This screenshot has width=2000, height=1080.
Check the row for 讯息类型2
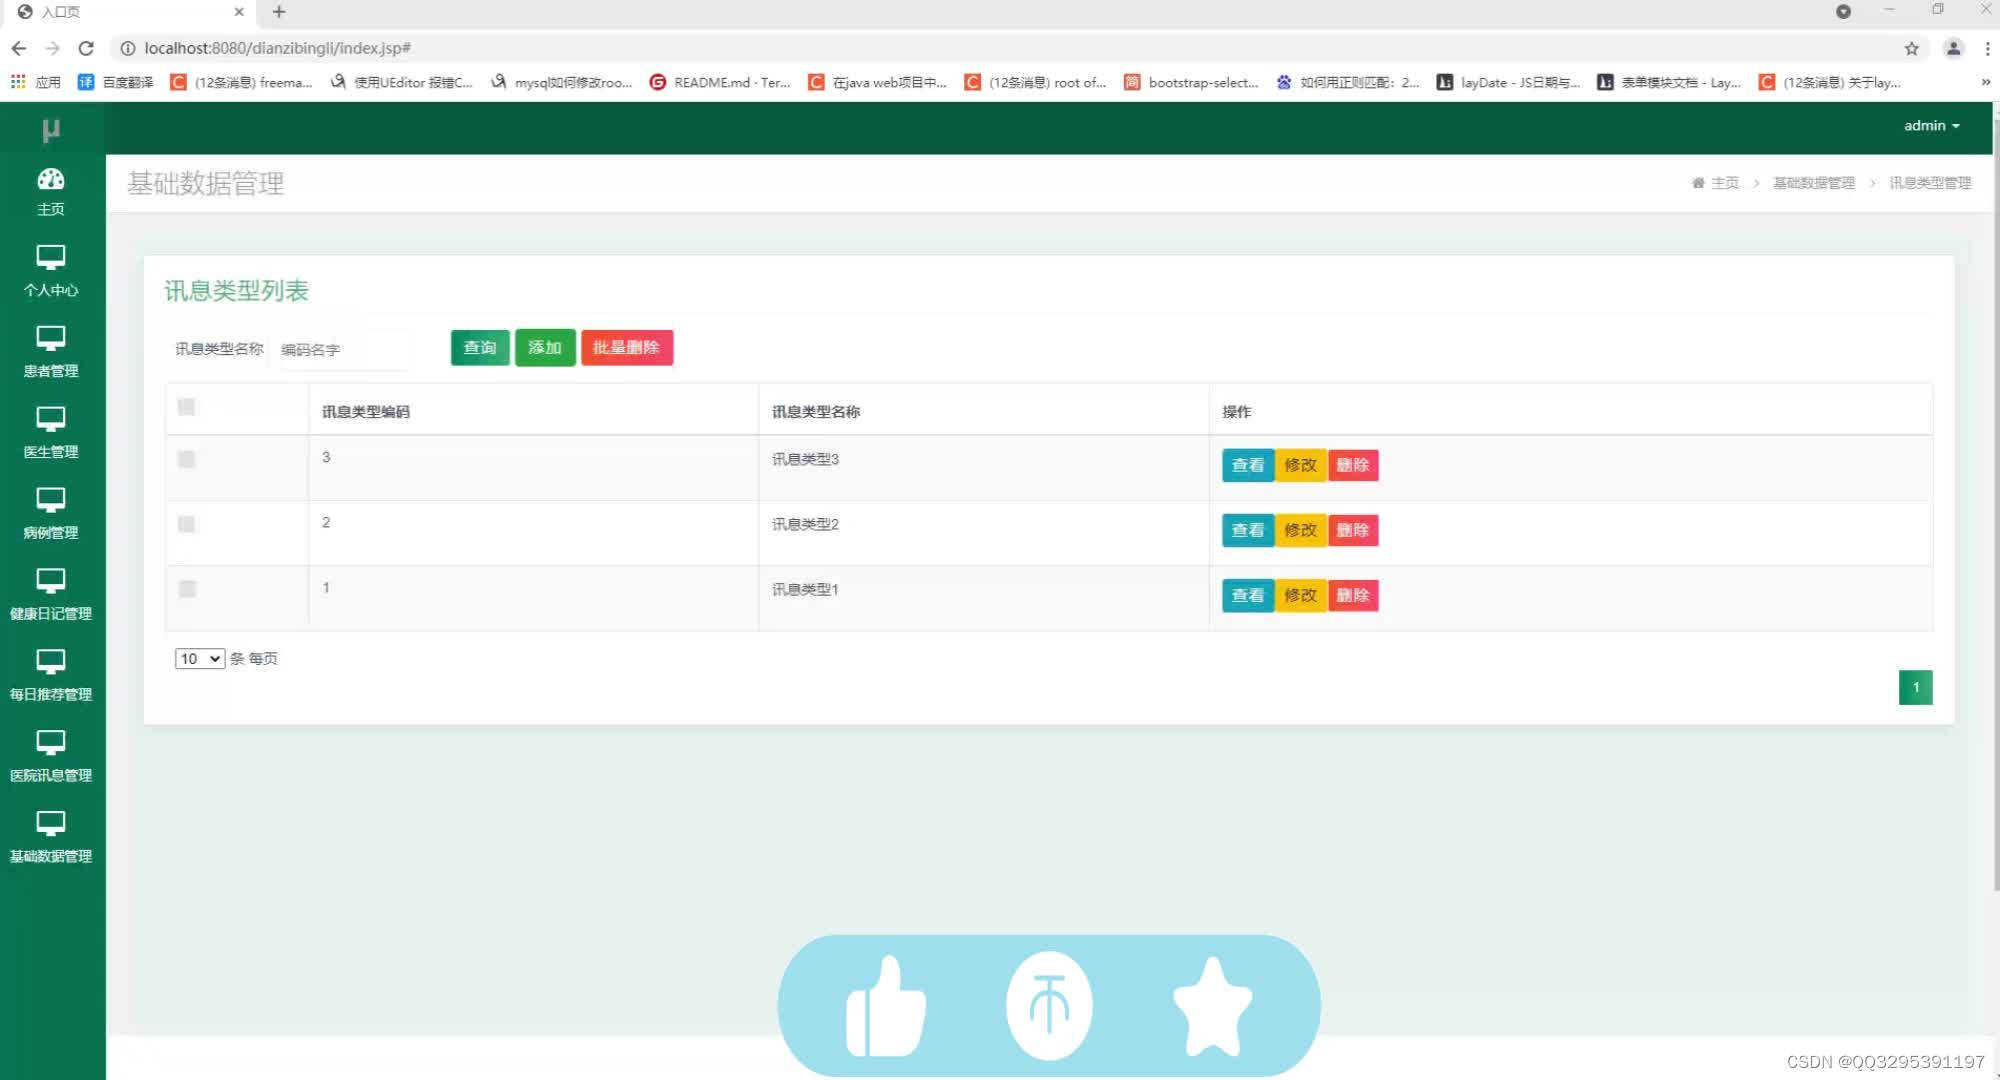point(186,524)
